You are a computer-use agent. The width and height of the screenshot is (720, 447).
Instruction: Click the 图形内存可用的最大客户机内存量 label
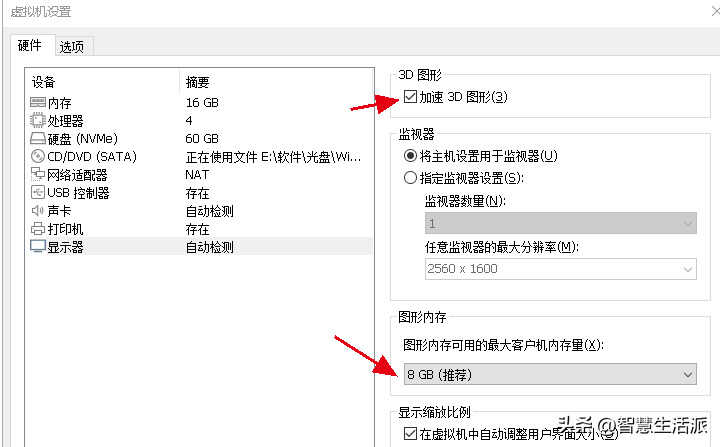[503, 345]
